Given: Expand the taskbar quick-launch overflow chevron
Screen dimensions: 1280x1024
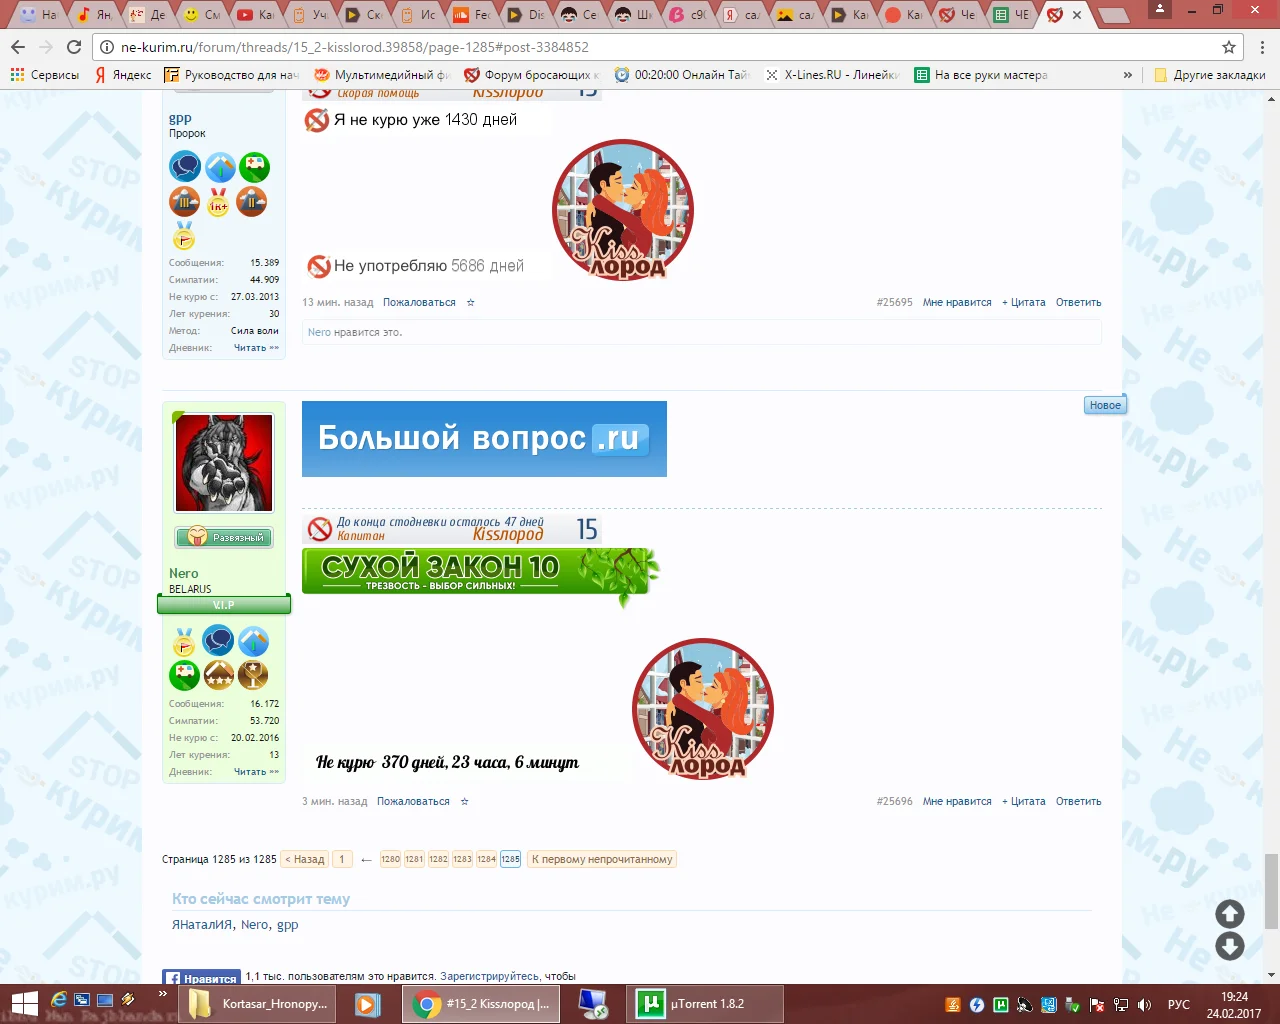Looking at the screenshot, I should [163, 994].
